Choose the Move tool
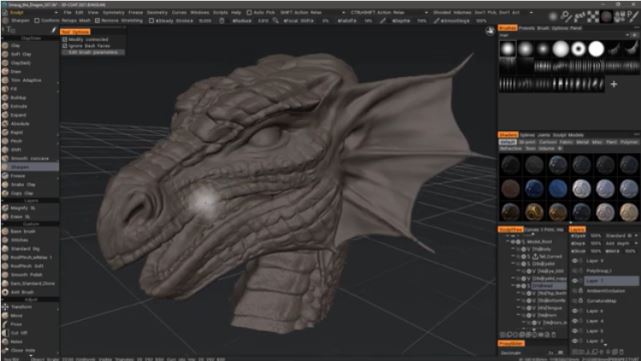This screenshot has height=361, width=641. (16, 316)
